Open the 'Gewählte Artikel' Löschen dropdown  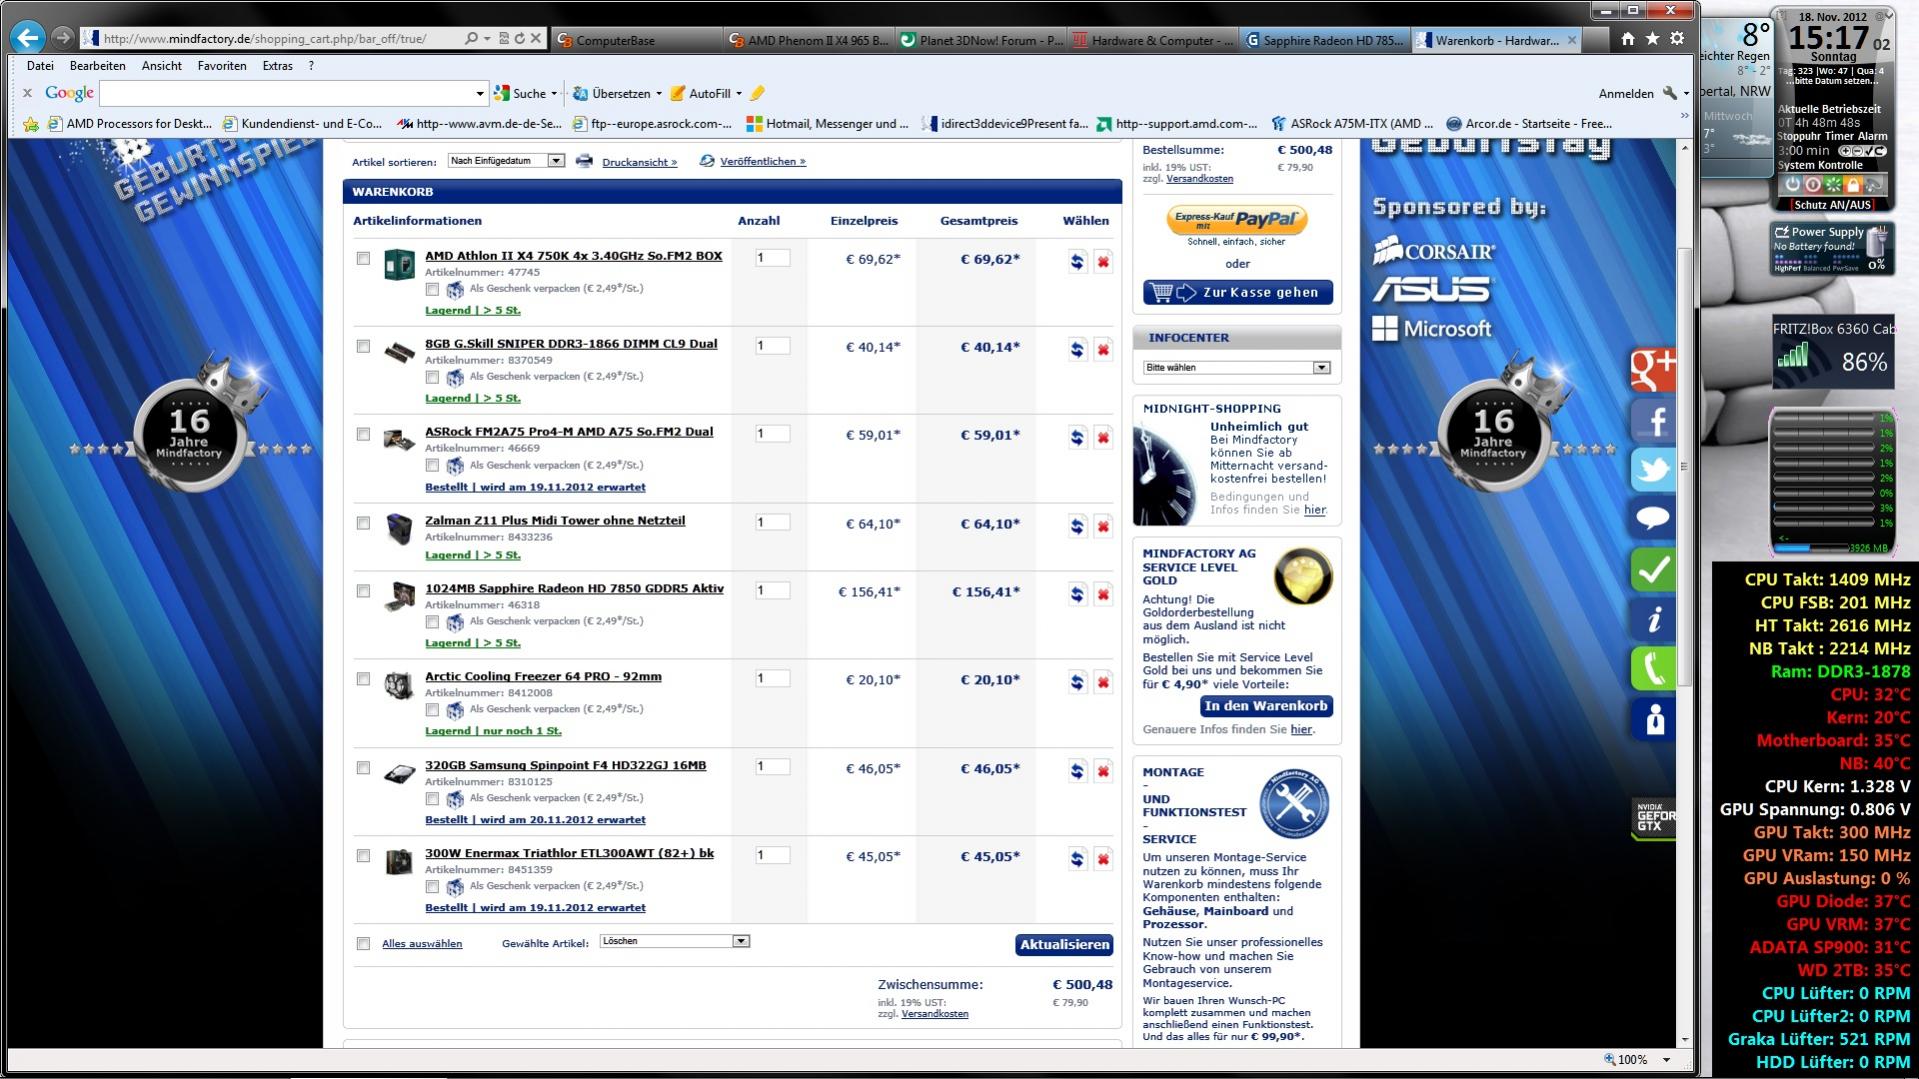(x=675, y=941)
